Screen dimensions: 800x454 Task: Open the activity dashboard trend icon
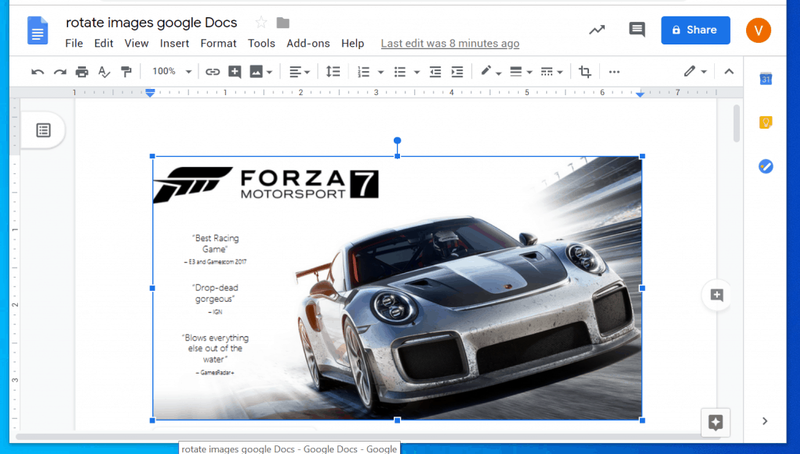597,30
